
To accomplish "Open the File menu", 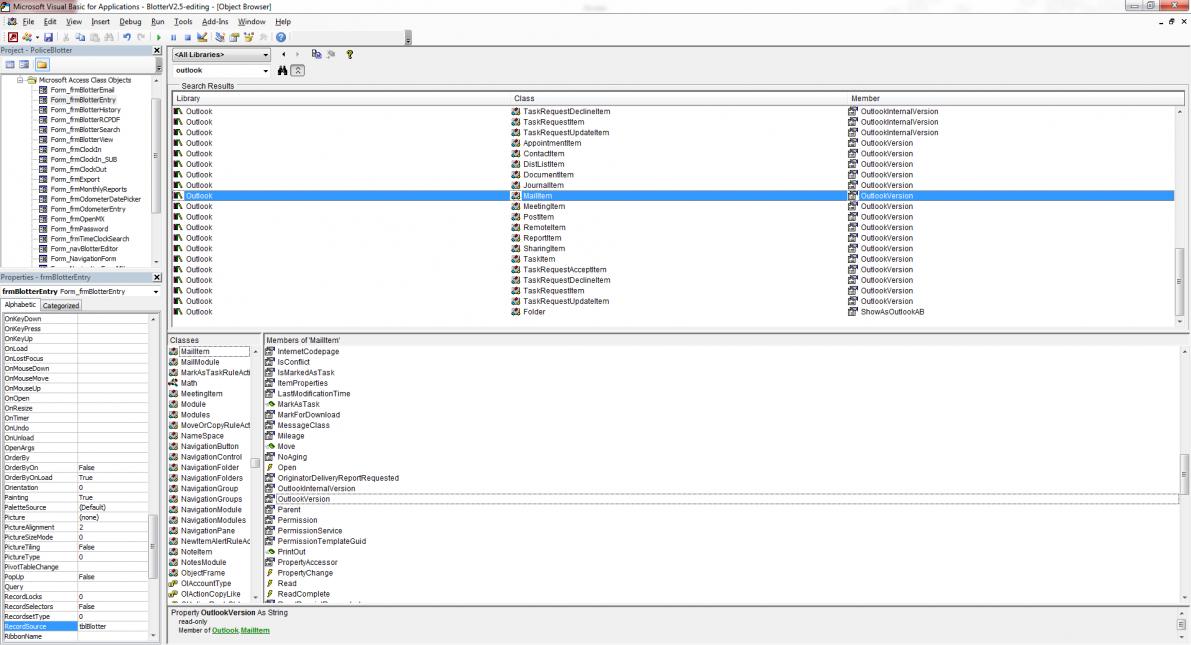I will click(28, 22).
